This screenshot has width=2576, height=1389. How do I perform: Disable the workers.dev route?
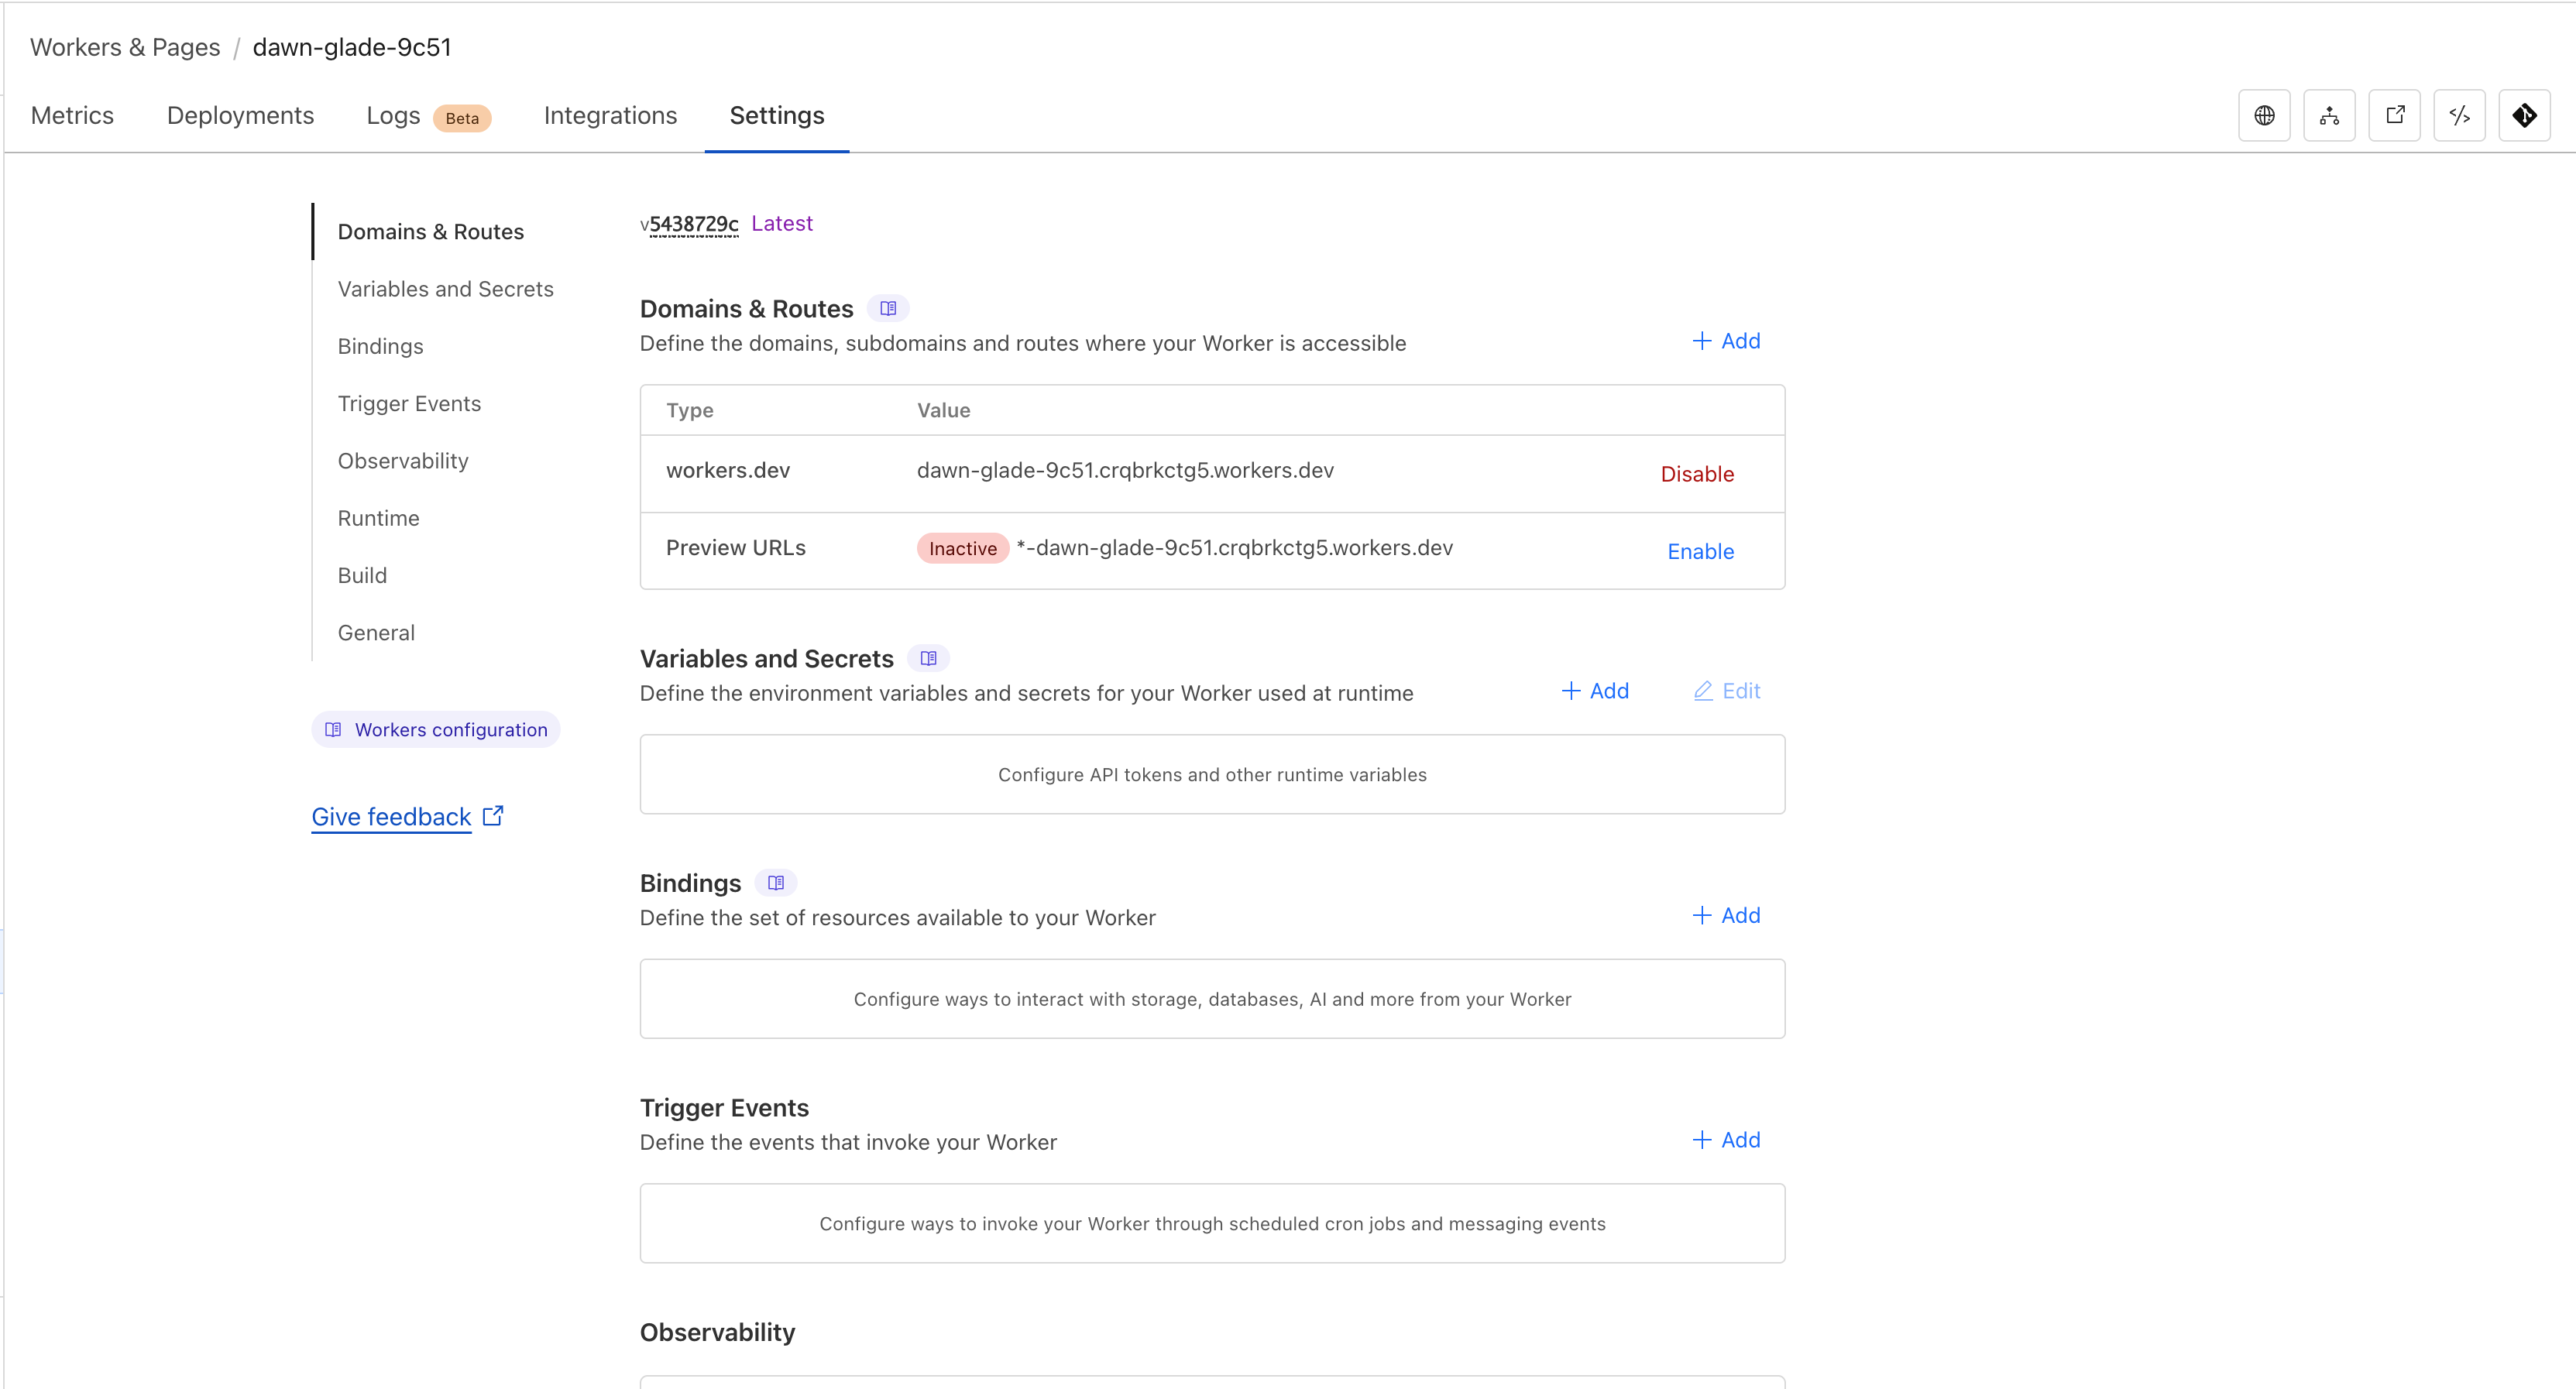[x=1697, y=474]
